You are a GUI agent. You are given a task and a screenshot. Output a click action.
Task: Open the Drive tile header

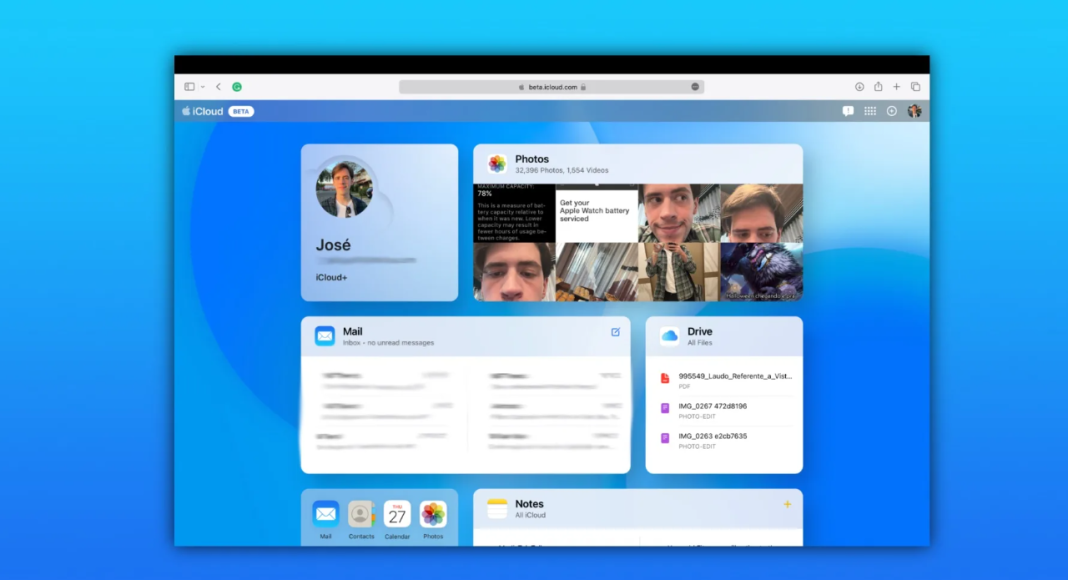click(724, 336)
